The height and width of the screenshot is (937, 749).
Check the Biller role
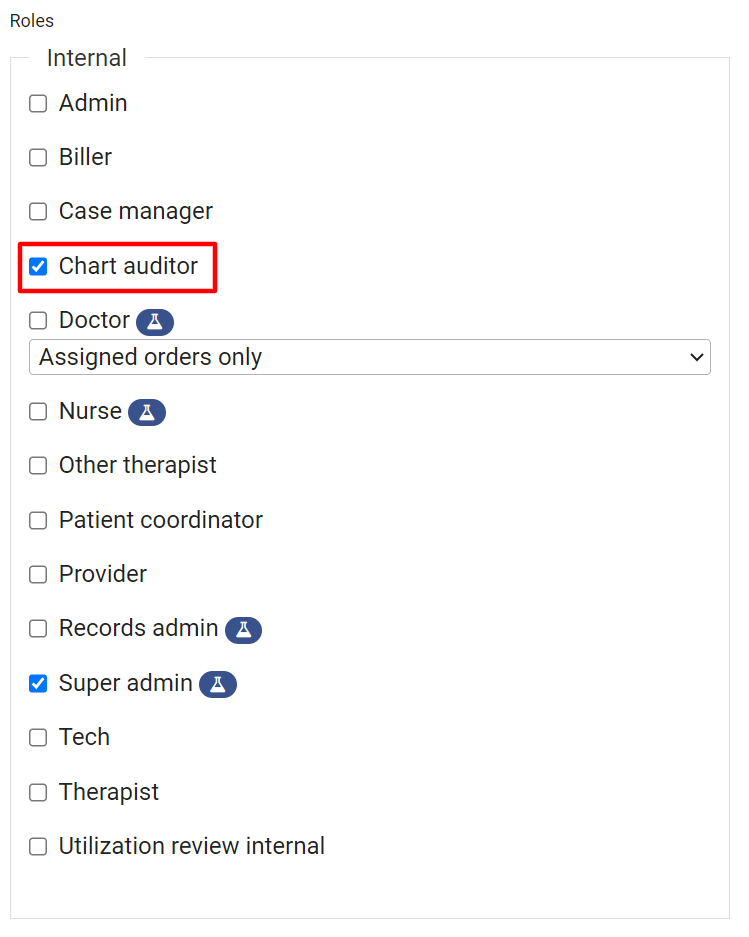click(38, 157)
